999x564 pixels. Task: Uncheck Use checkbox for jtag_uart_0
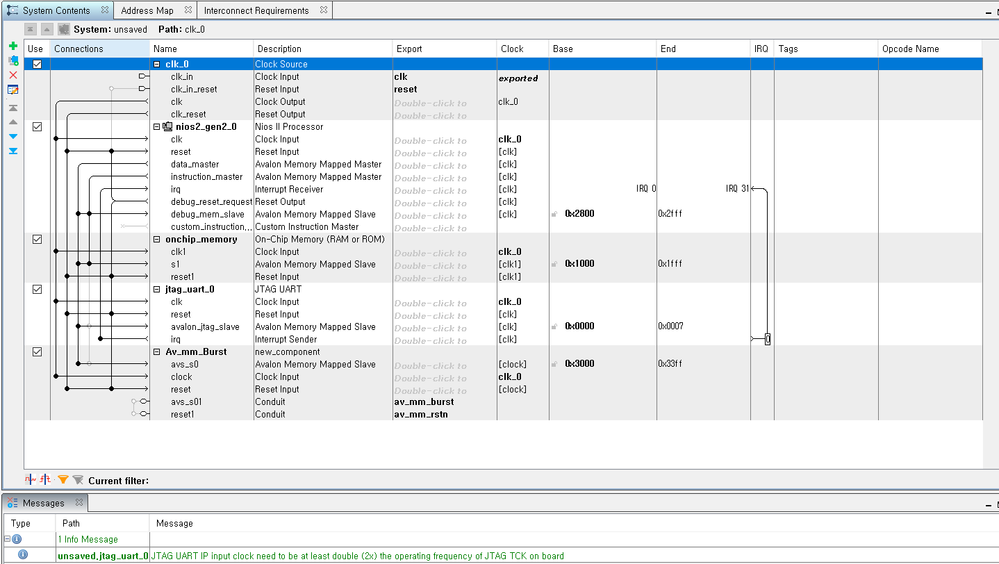[x=37, y=289]
